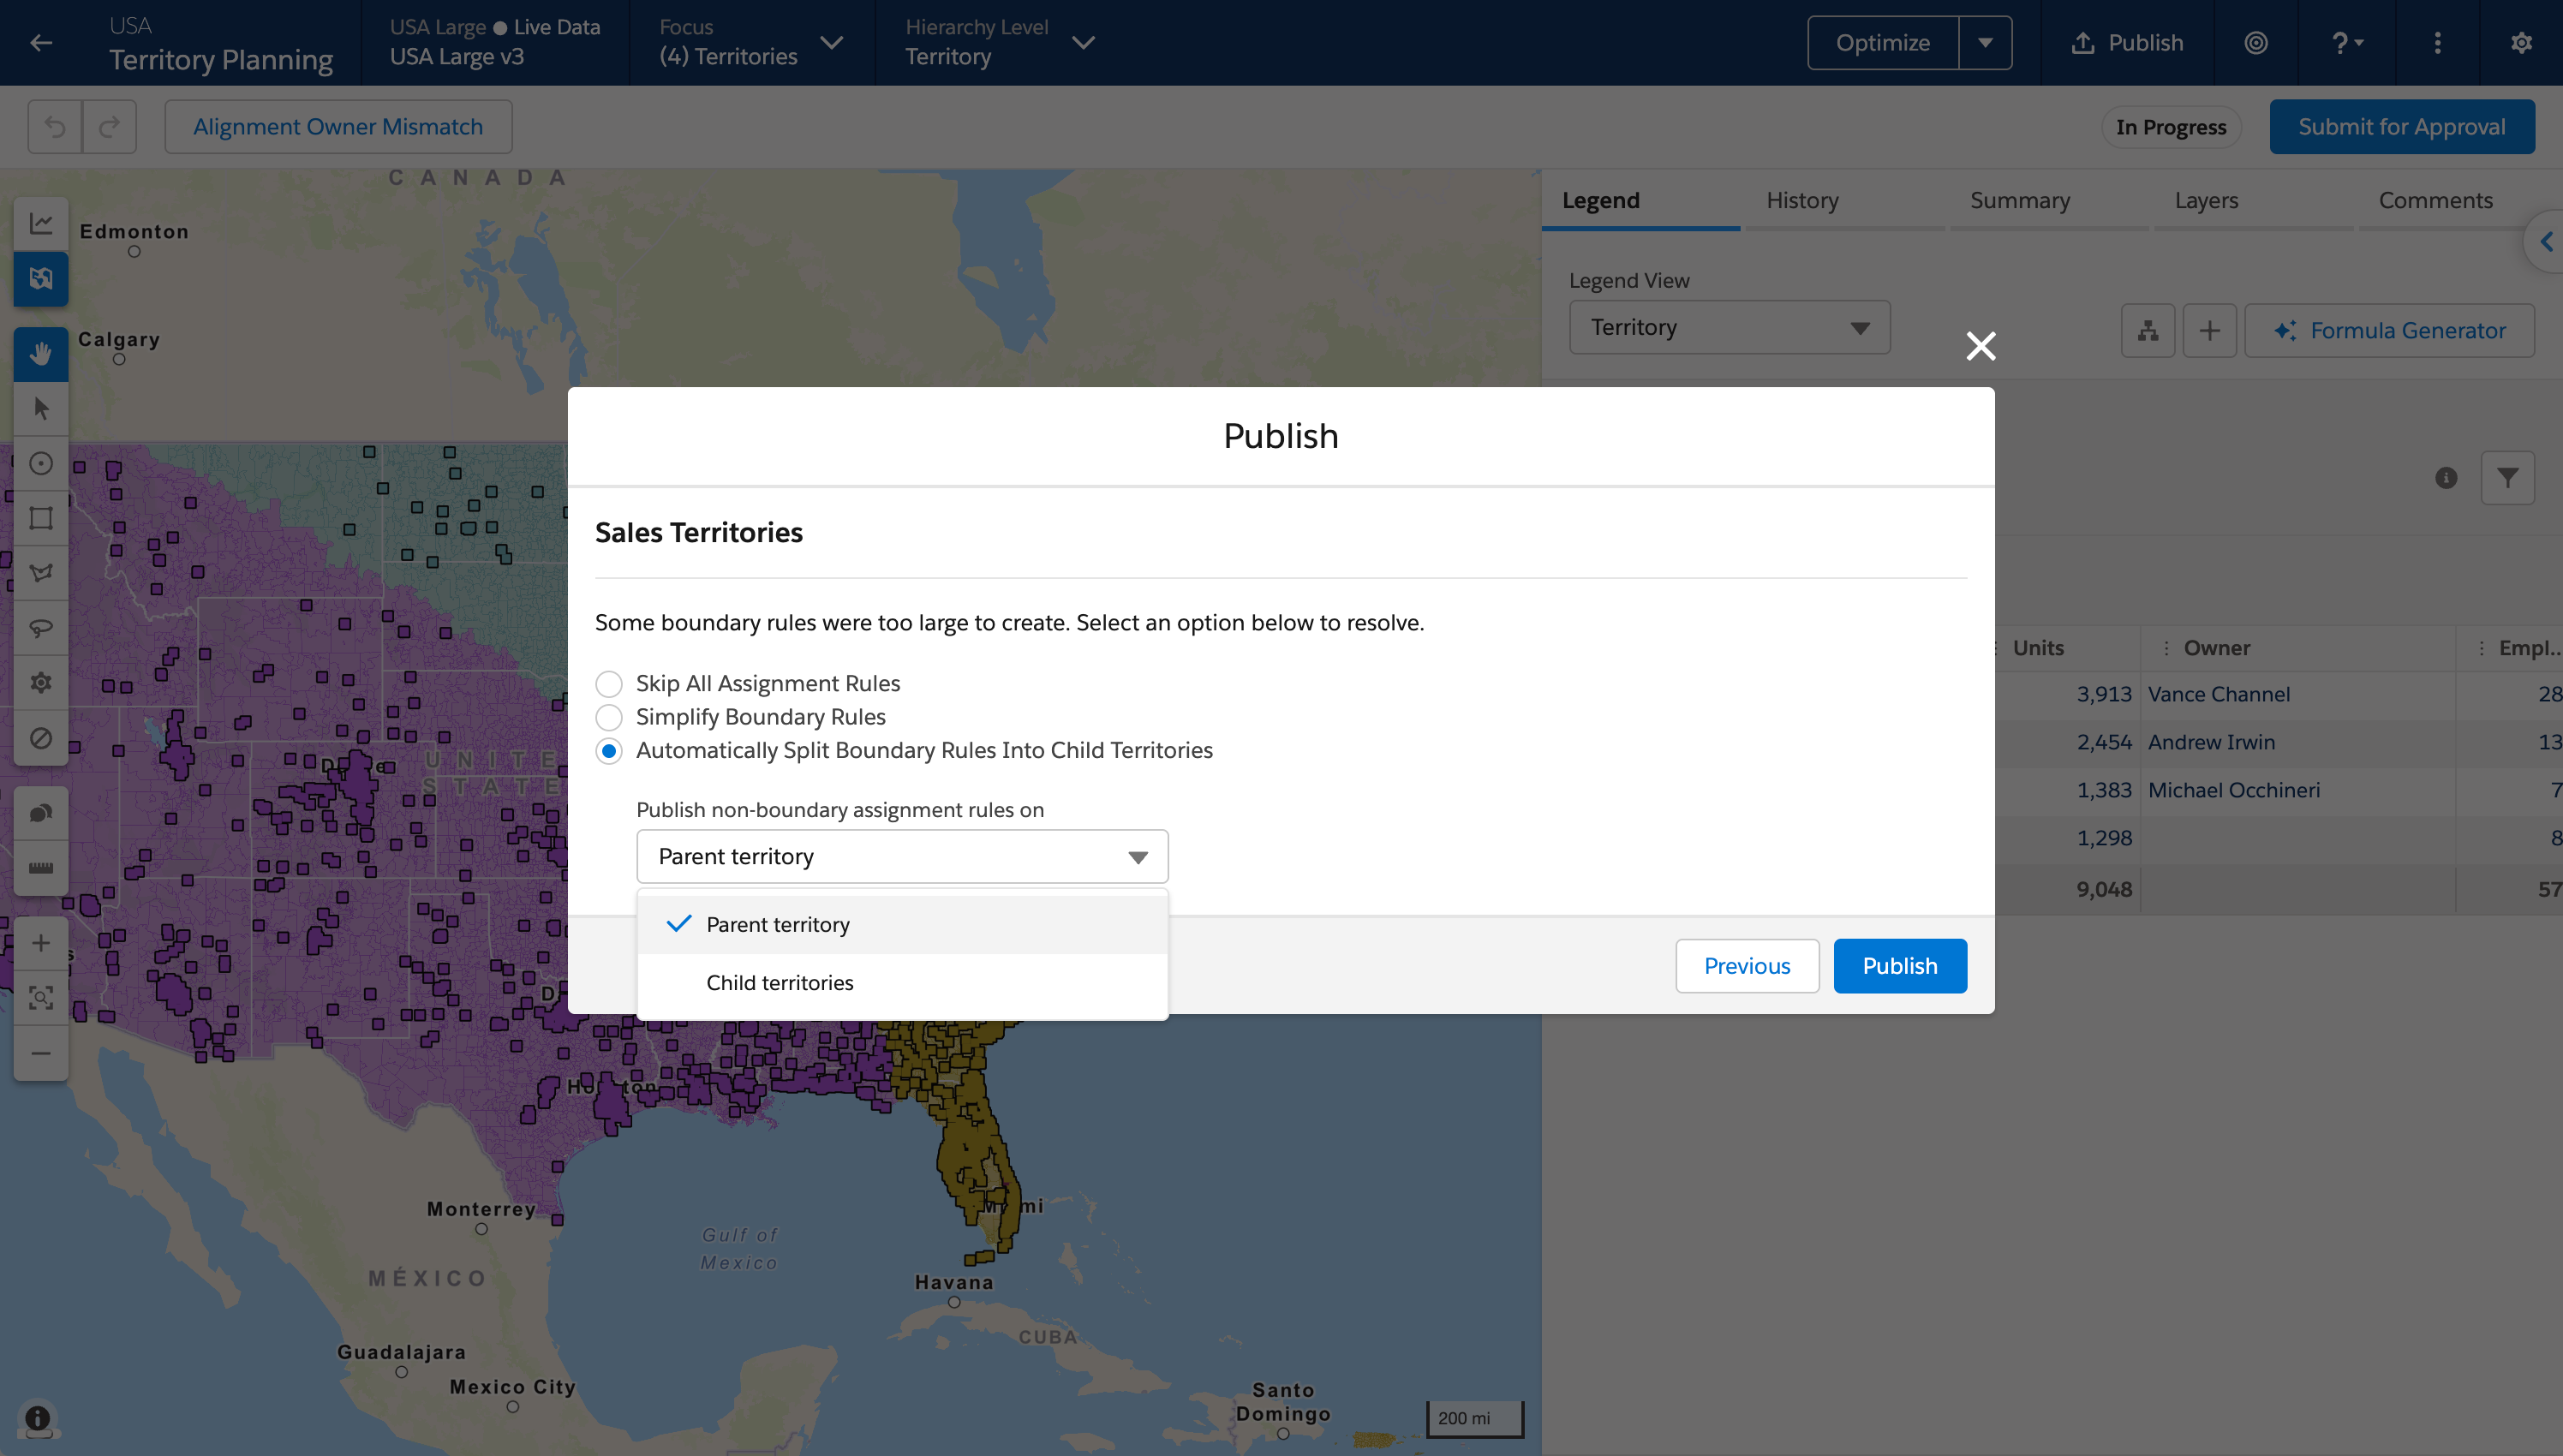Click the map info icon at bottom left

tap(38, 1418)
